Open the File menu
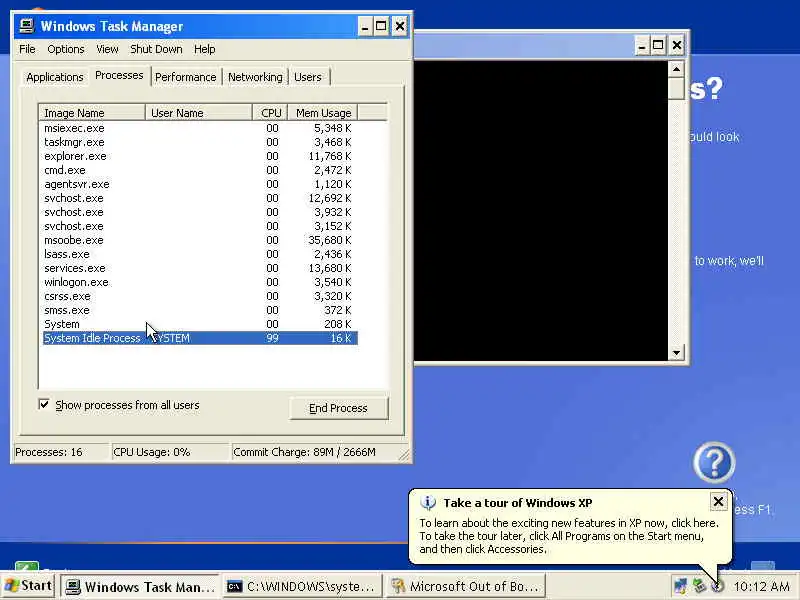 (27, 49)
